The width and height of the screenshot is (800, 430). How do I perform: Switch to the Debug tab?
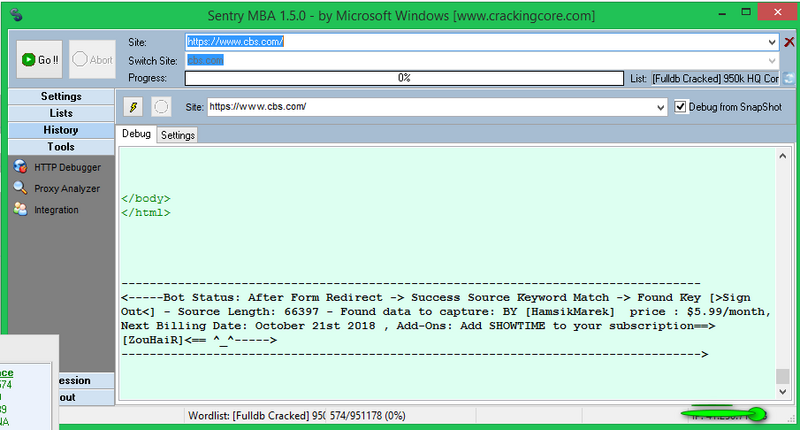coord(136,134)
